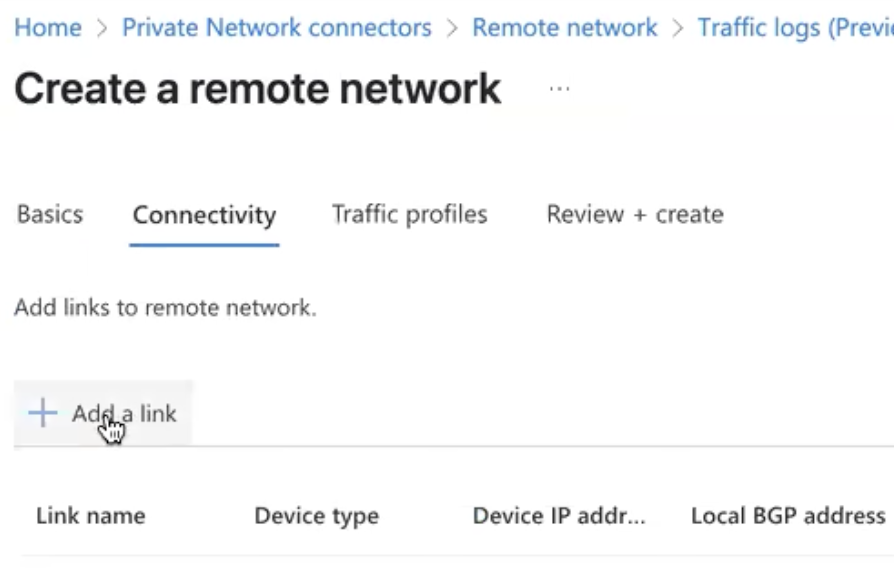This screenshot has width=894, height=570.
Task: Click the Add a link button label
Action: [124, 414]
